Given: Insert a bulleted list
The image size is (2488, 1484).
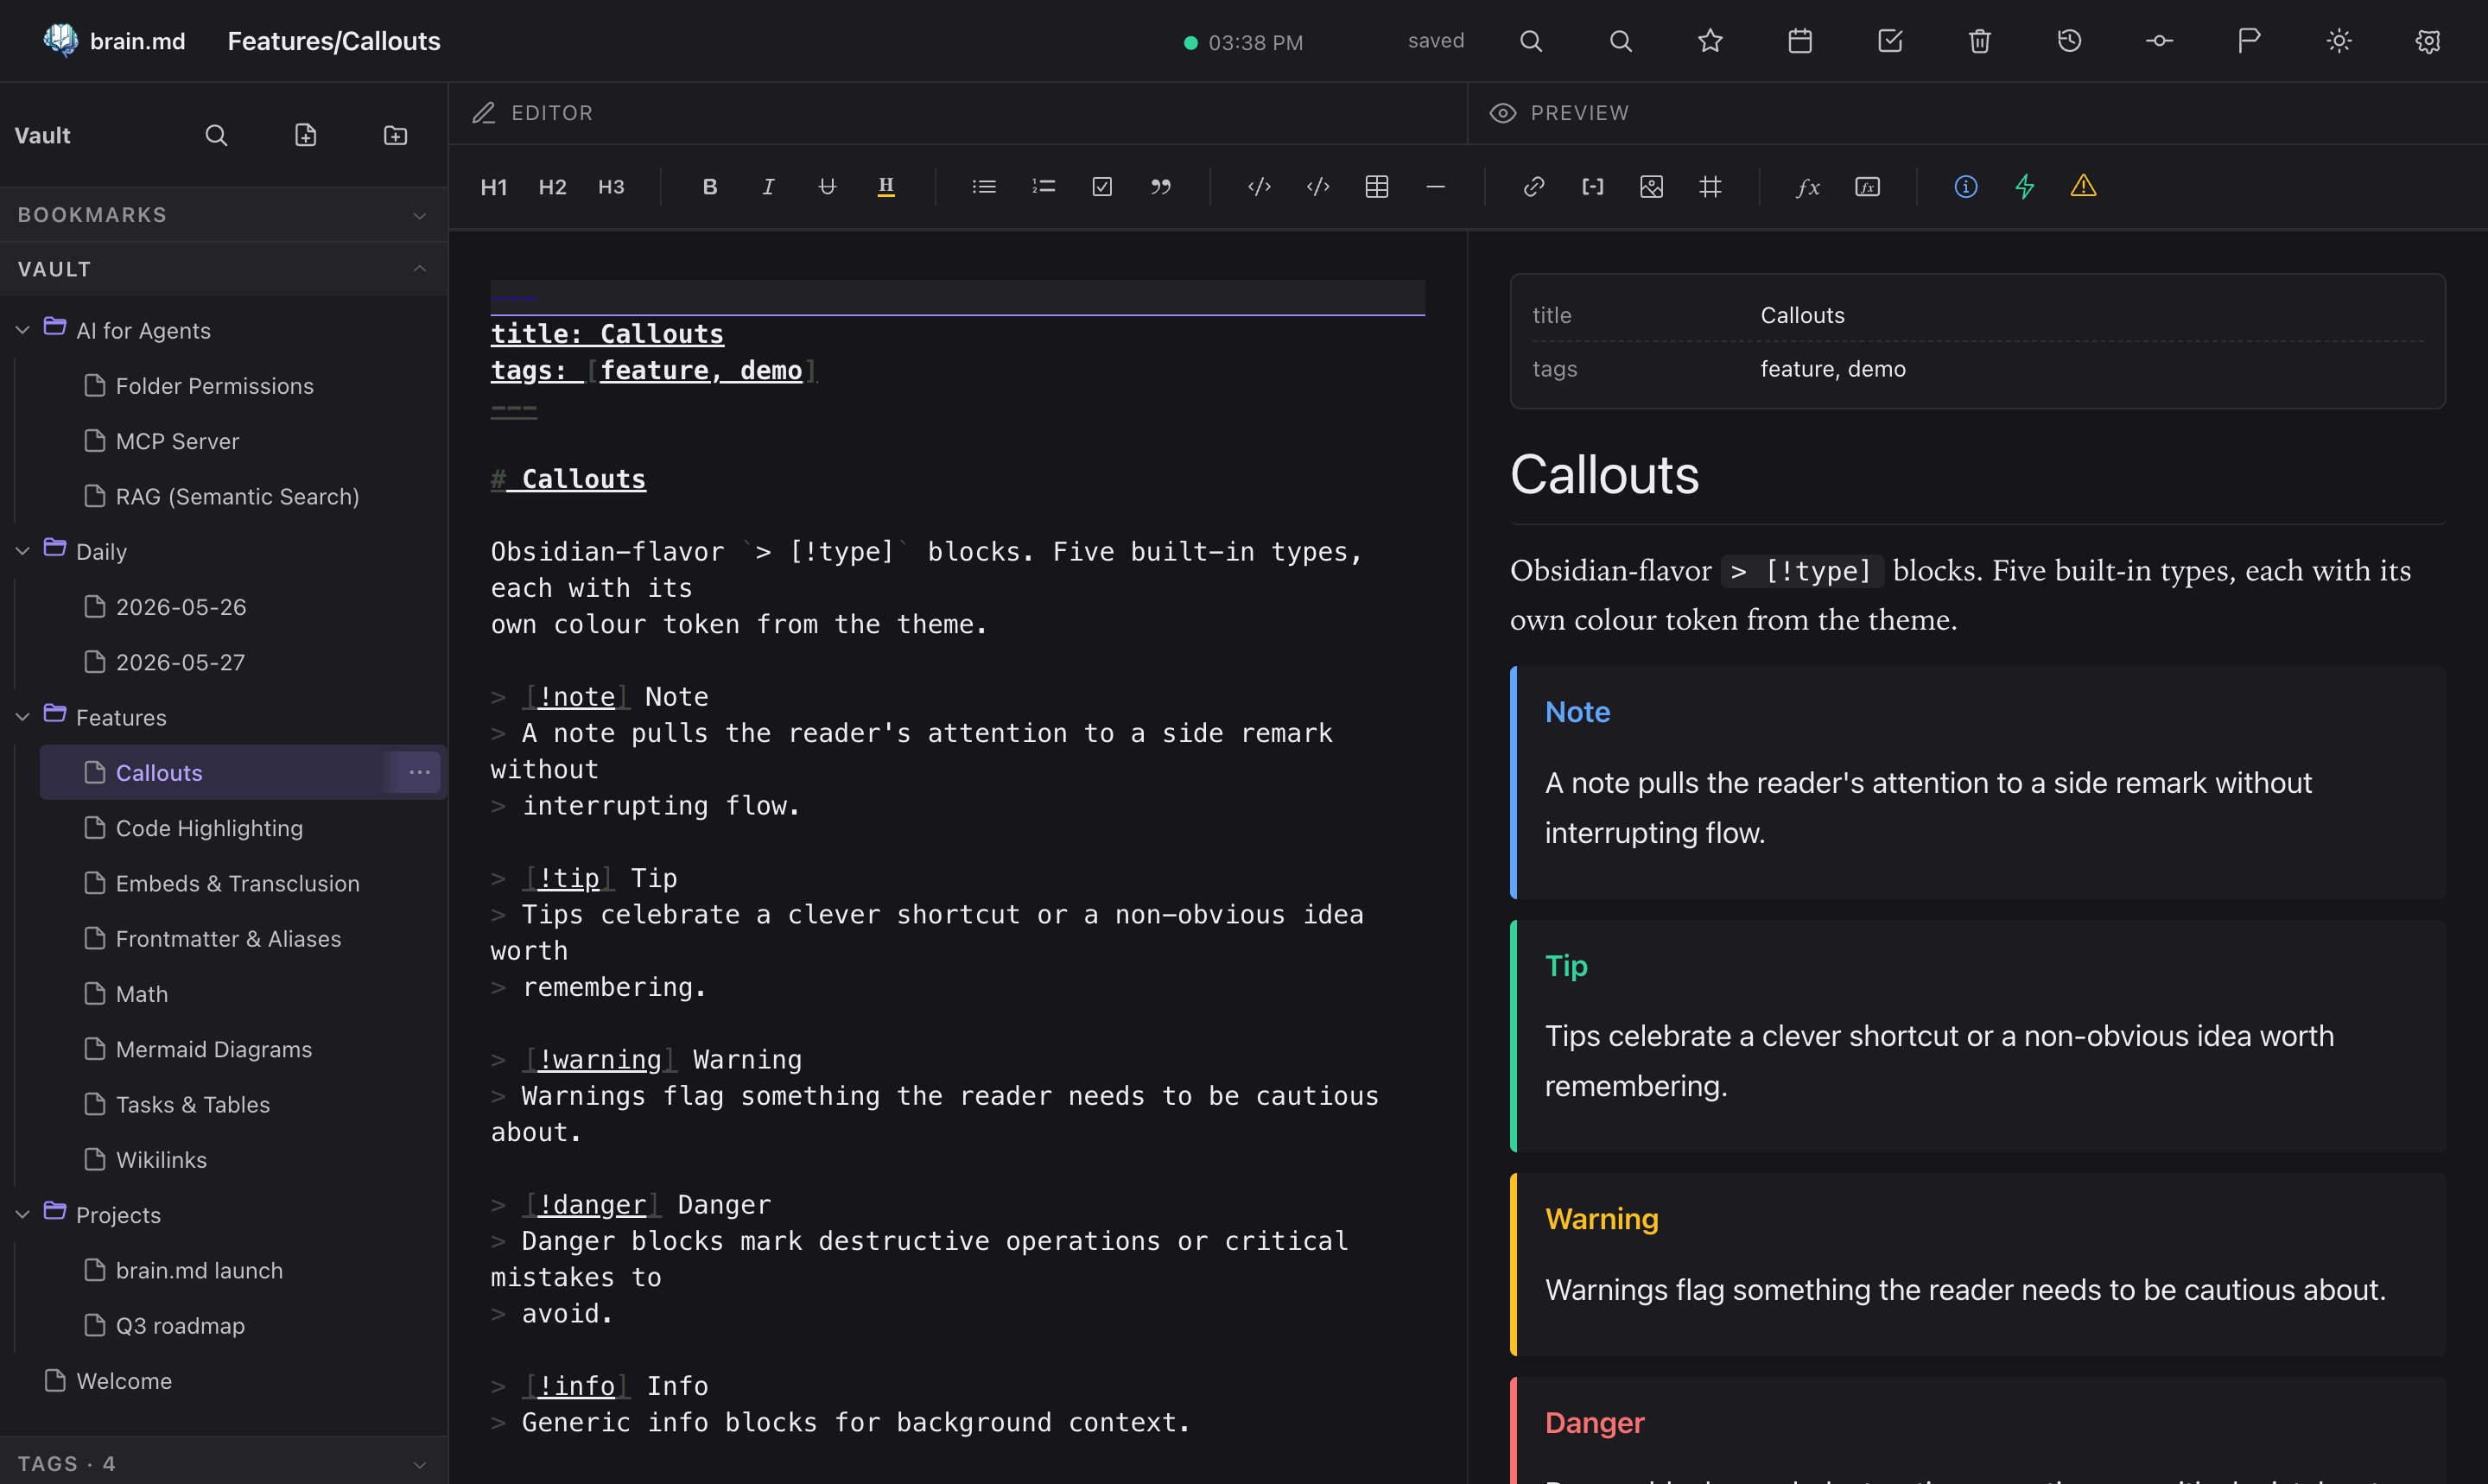Looking at the screenshot, I should pos(984,187).
